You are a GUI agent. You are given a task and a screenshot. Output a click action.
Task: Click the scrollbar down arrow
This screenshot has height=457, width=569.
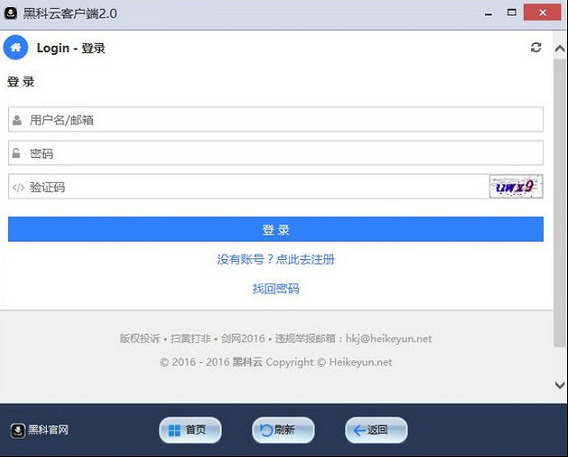coord(560,385)
